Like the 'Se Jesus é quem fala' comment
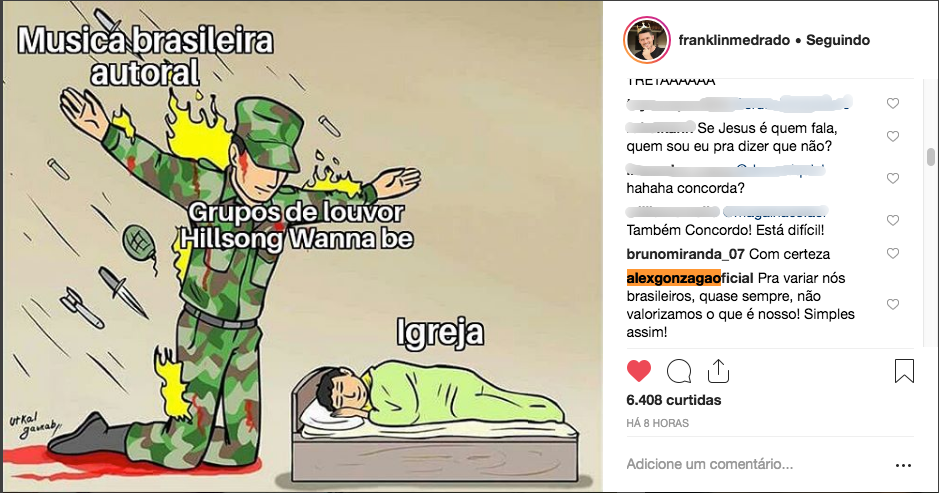The height and width of the screenshot is (493, 939). point(893,137)
